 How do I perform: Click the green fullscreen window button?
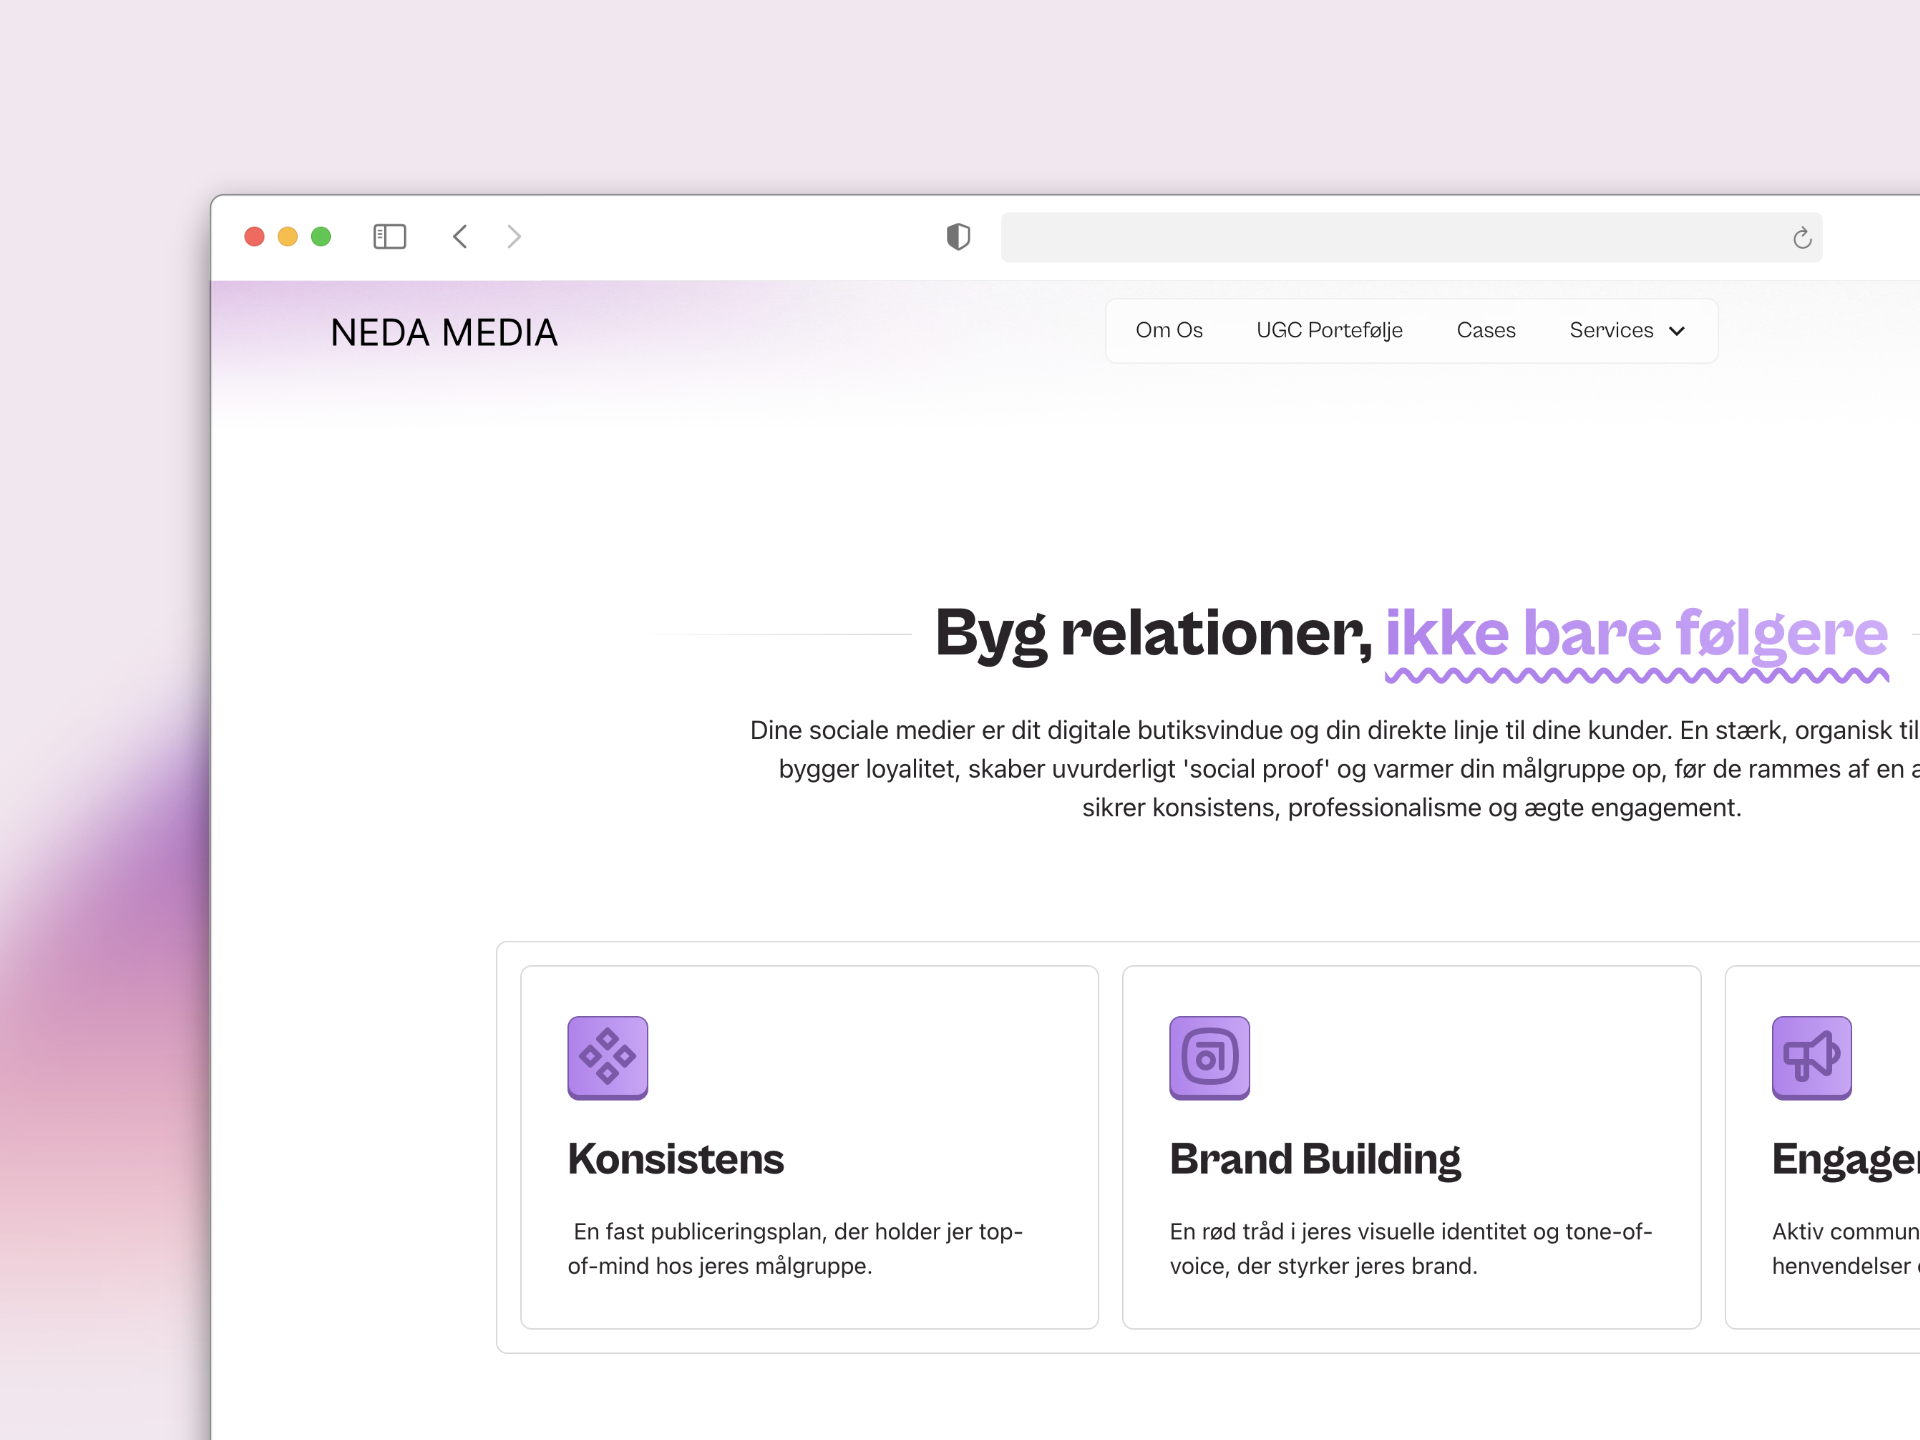tap(321, 237)
